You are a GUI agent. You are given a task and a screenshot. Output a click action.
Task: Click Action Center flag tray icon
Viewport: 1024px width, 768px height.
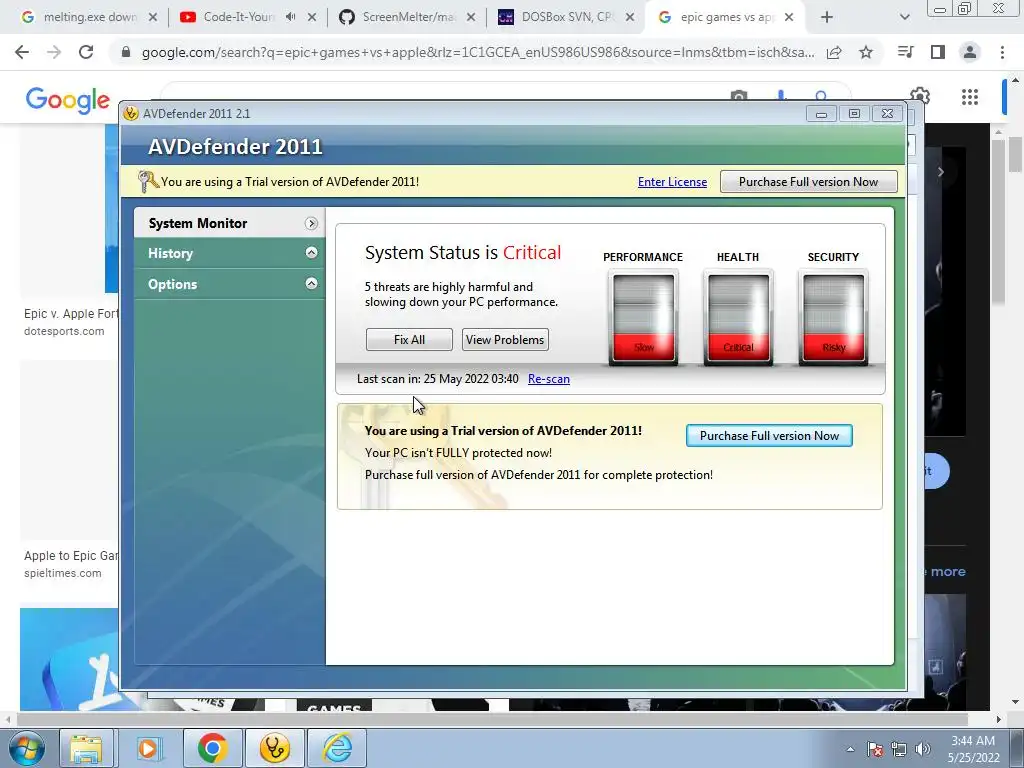tap(875, 749)
